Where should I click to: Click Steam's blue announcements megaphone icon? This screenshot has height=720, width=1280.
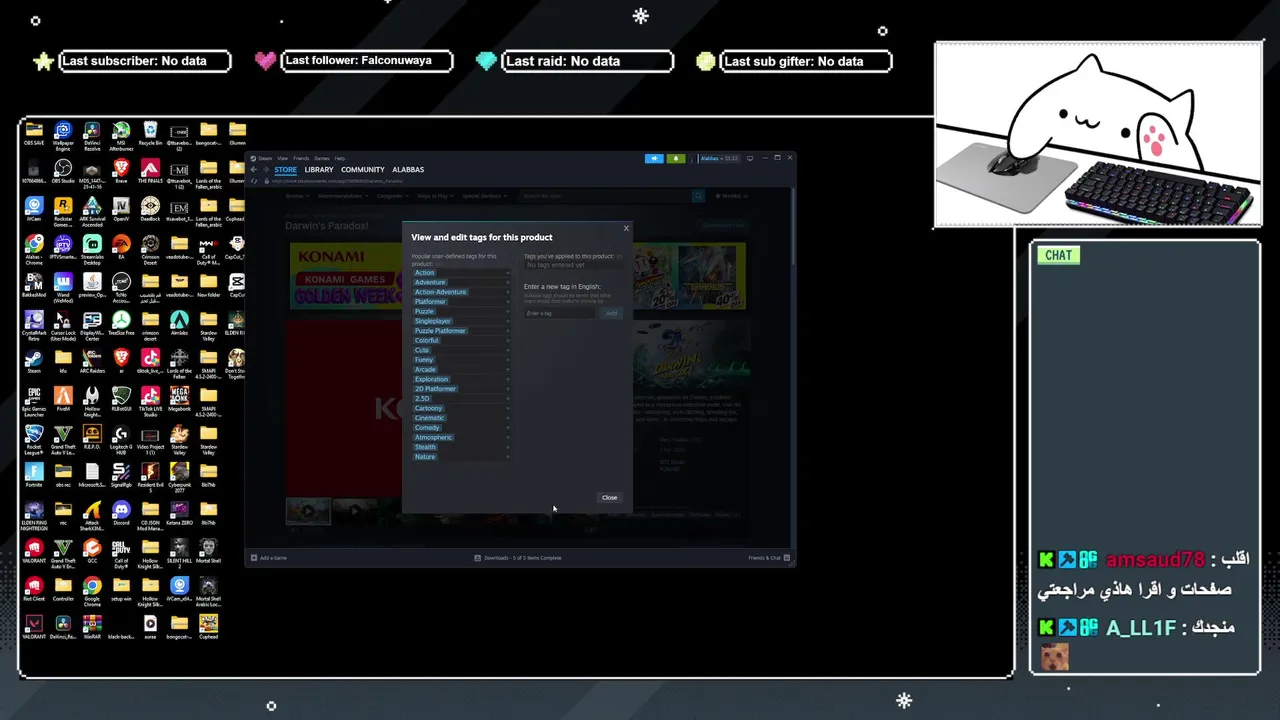tap(654, 158)
